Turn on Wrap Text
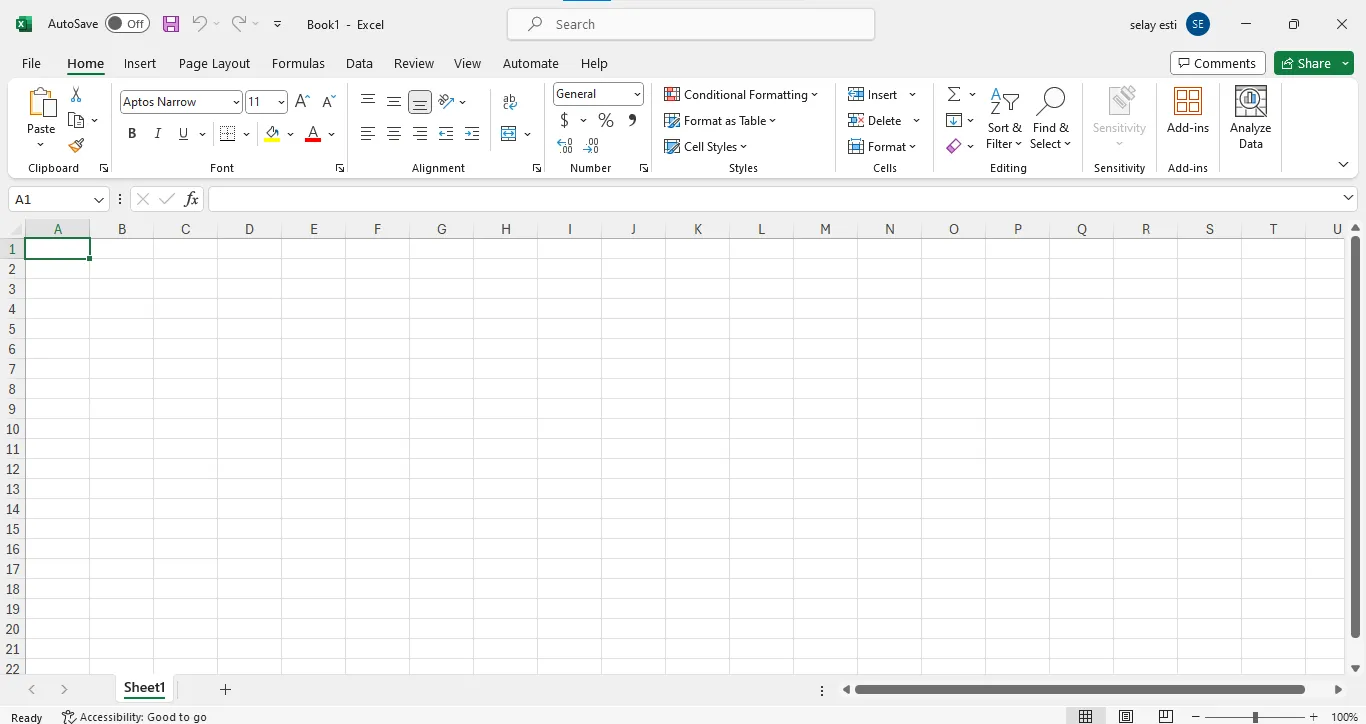1366x724 pixels. click(x=510, y=101)
